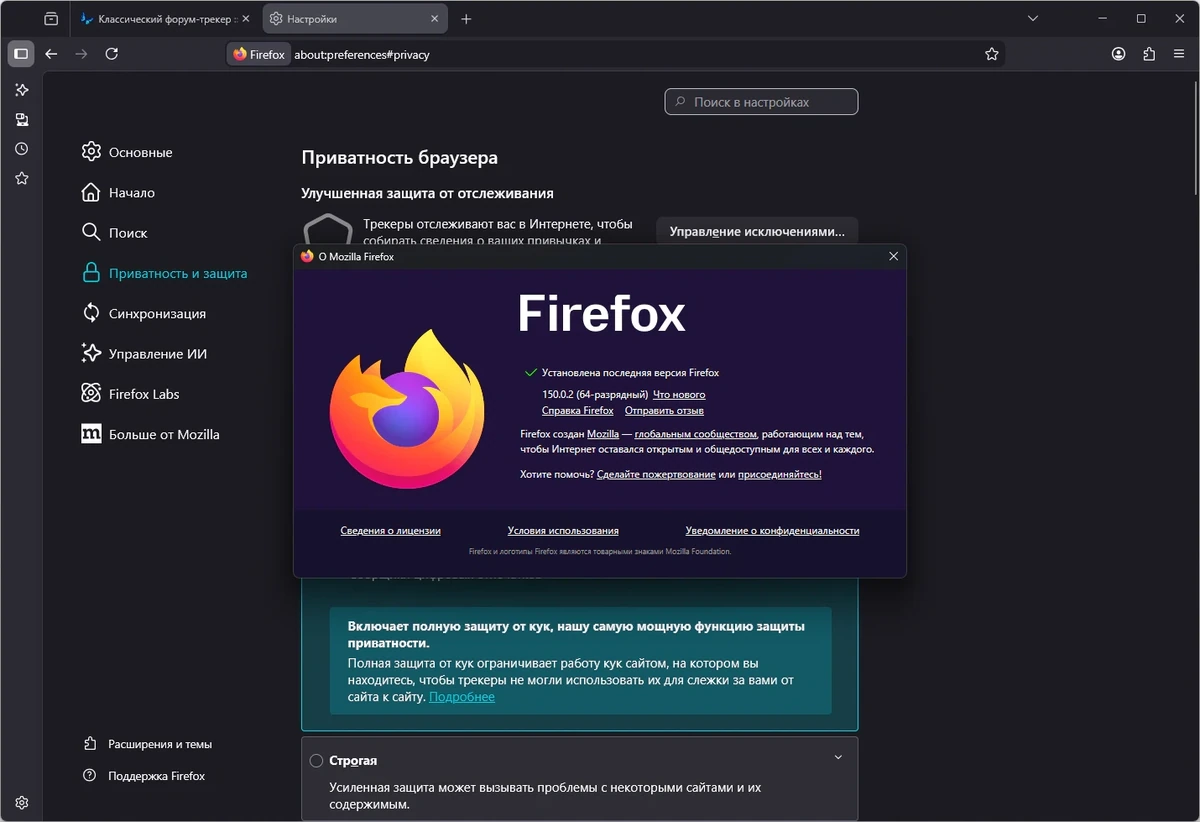Open the Синхронизация settings category
The image size is (1200, 822).
[143, 313]
